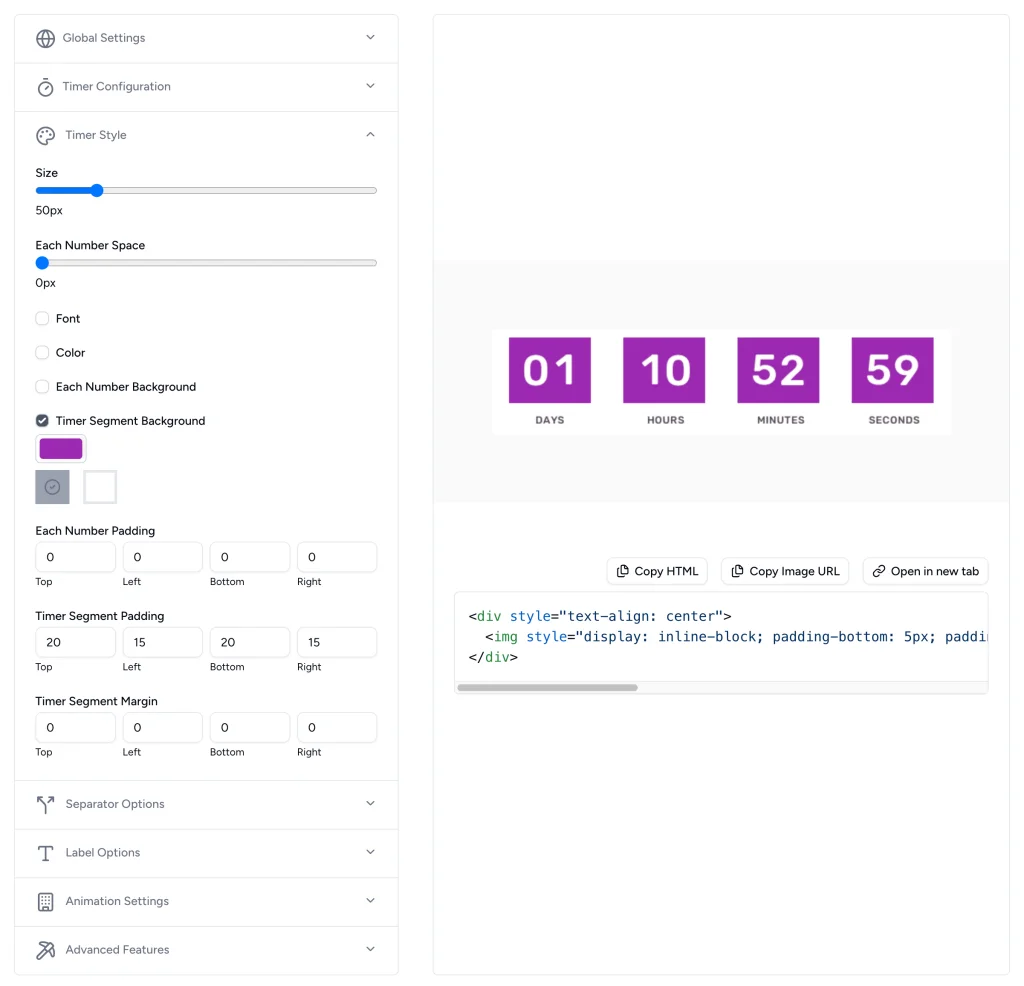Screen dimensions: 1024x986
Task: Open the purple segment background color swatch
Action: coord(61,449)
